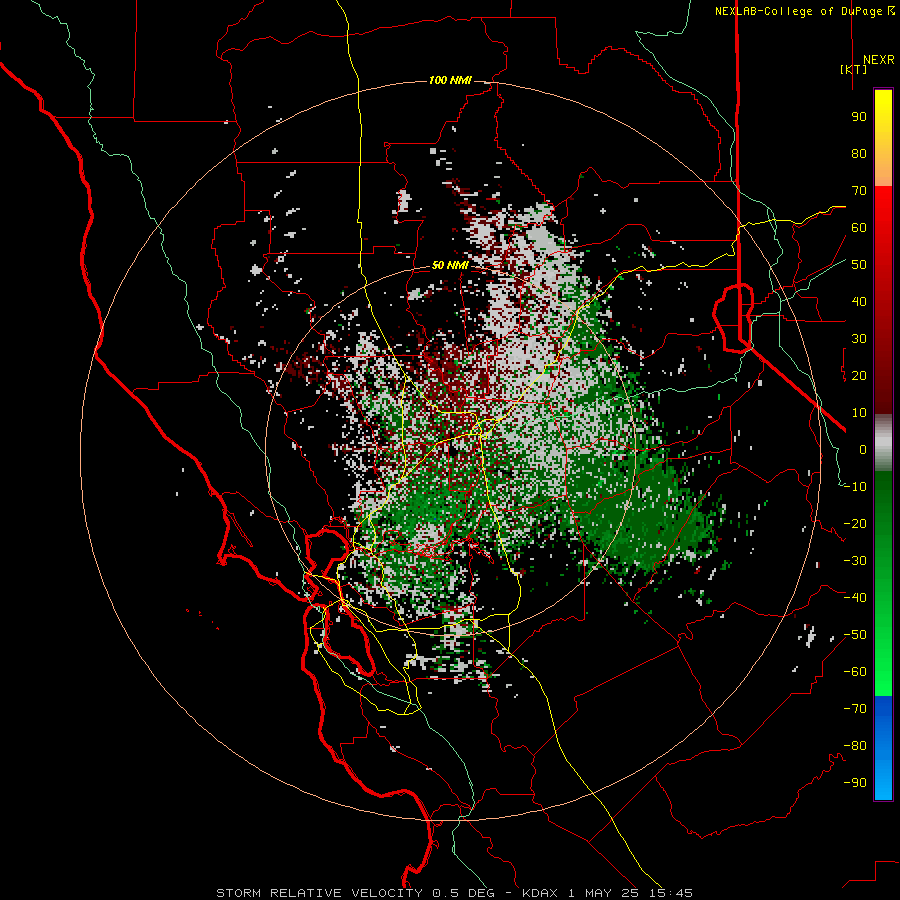The image size is (900, 900).
Task: Select the -60 value on the velocity scale
Action: tap(855, 672)
